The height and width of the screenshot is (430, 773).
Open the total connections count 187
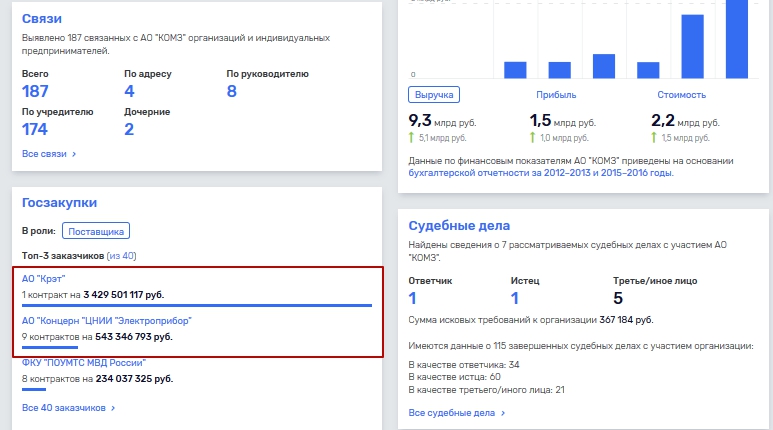[35, 91]
